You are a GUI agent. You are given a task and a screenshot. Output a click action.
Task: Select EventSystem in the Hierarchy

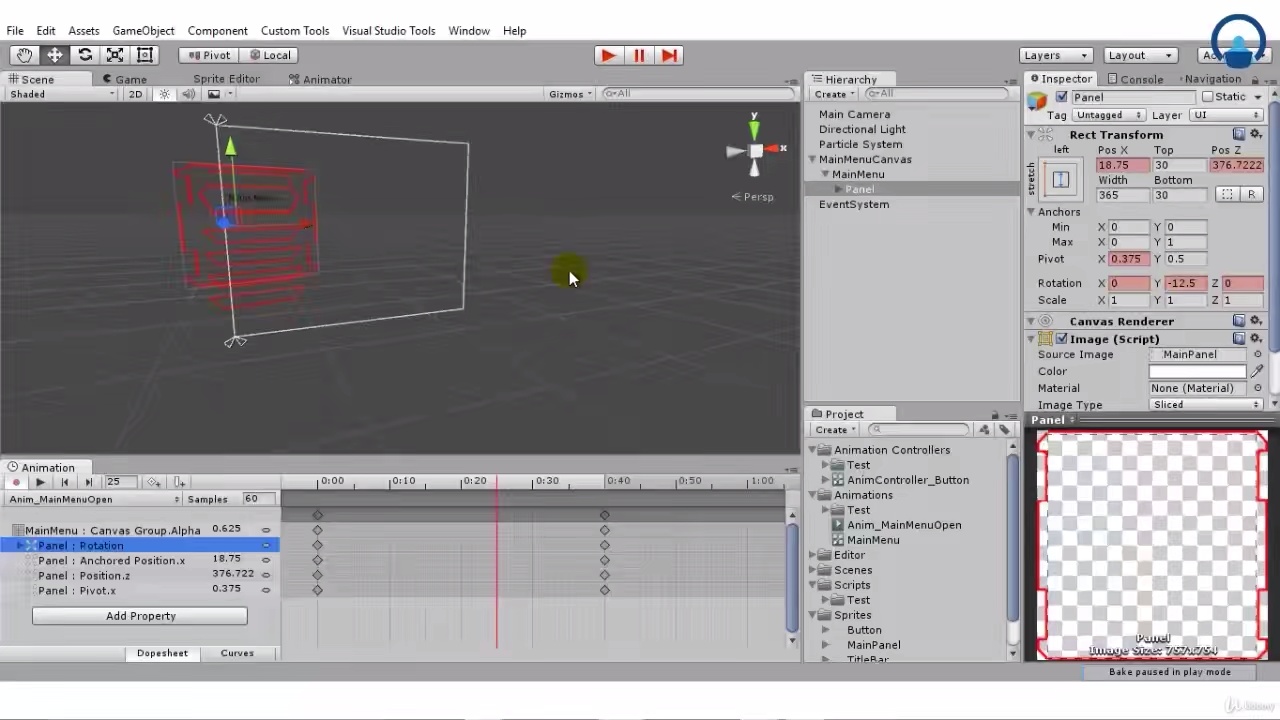(x=854, y=204)
